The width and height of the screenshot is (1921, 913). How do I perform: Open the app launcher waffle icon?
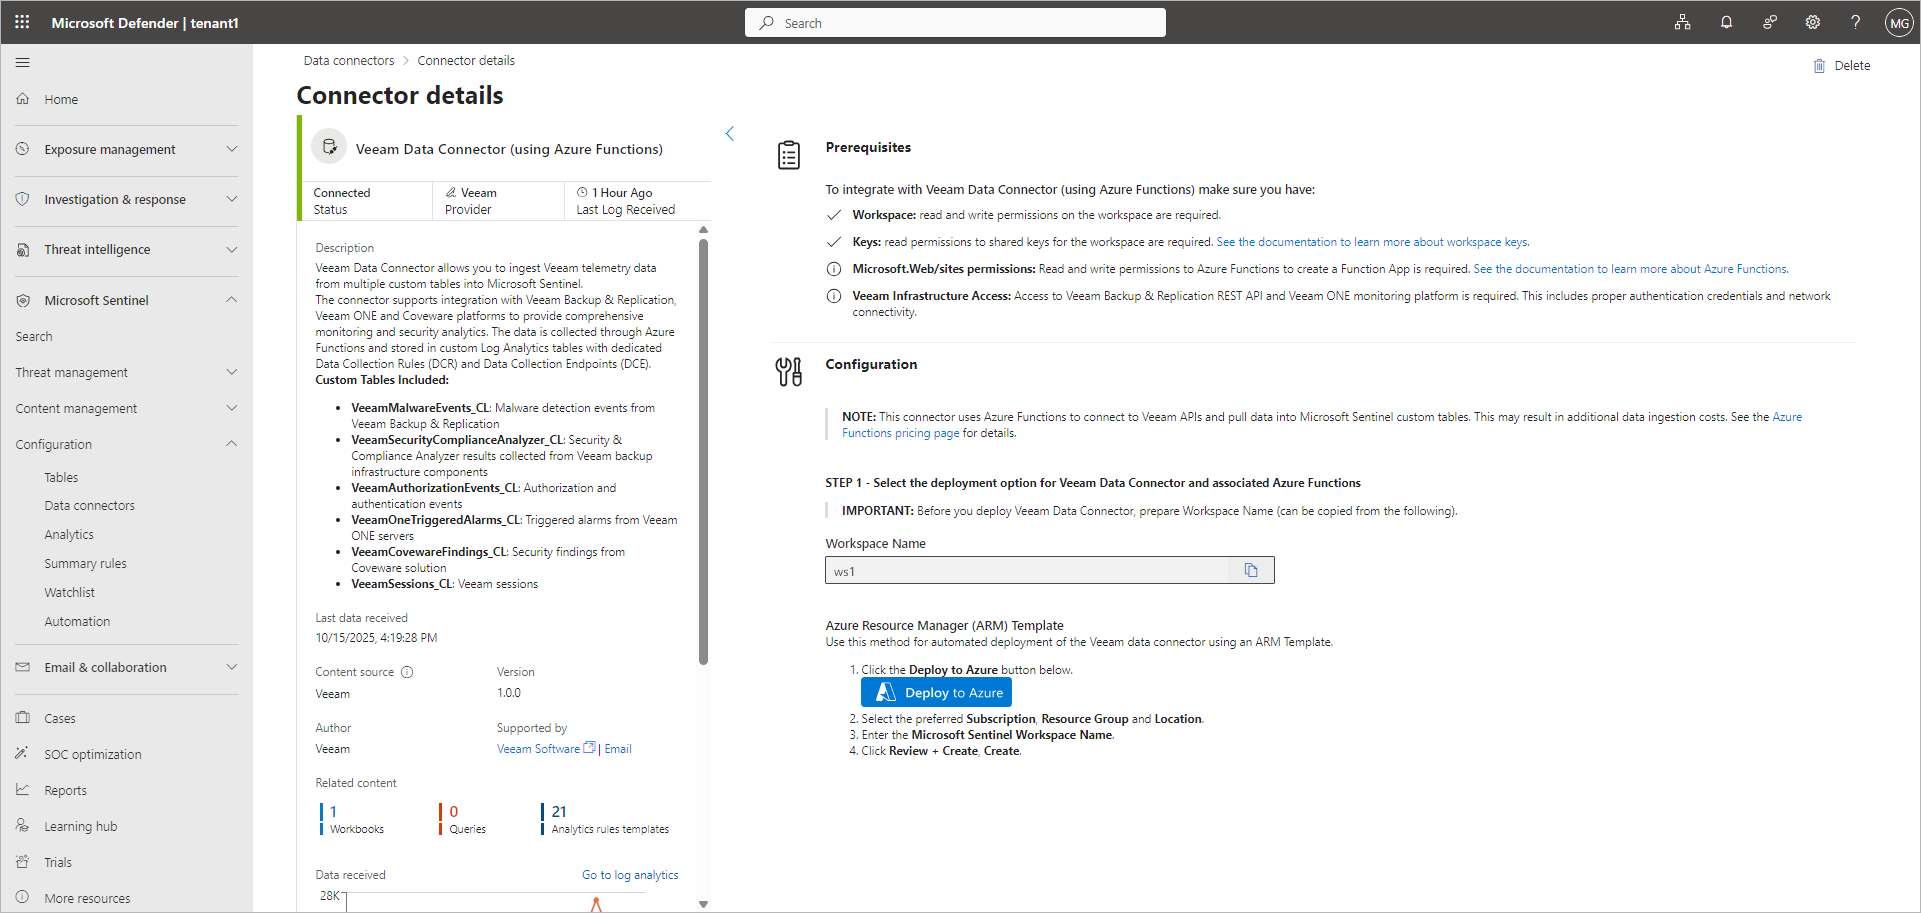click(22, 22)
